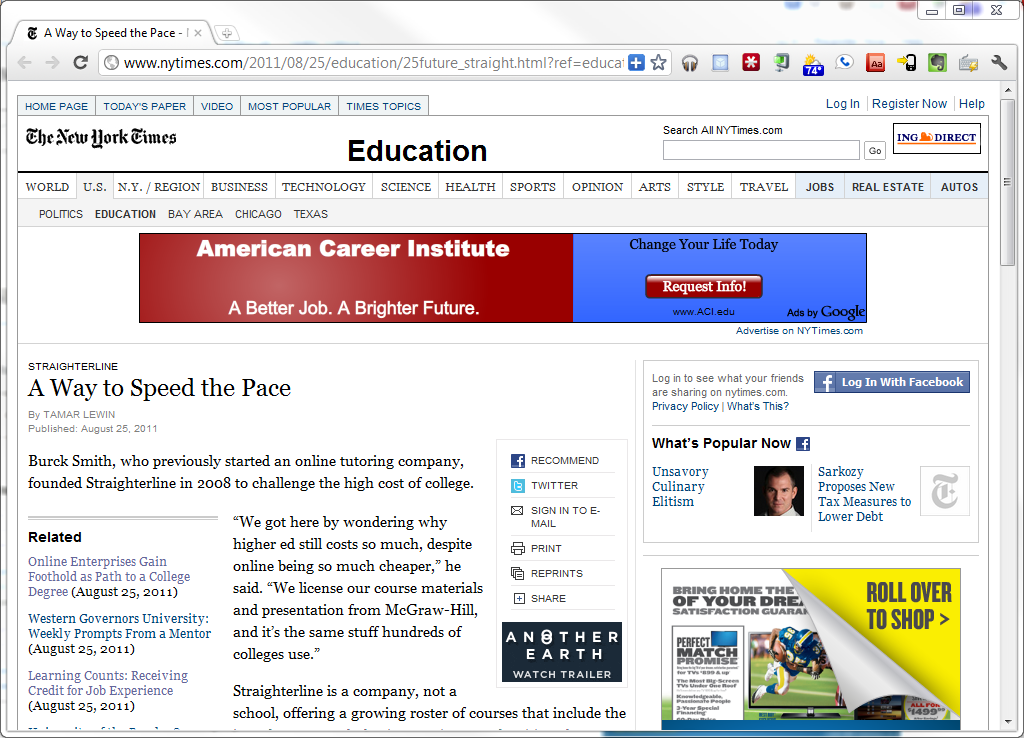Click the green monitor extension icon
This screenshot has height=738, width=1024.
point(782,63)
